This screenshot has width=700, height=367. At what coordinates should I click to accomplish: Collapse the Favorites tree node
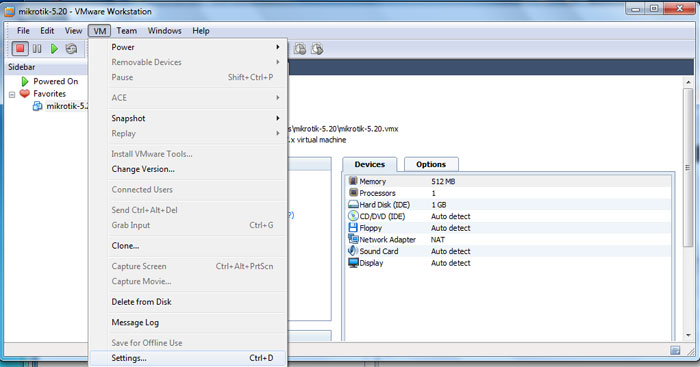pos(12,94)
